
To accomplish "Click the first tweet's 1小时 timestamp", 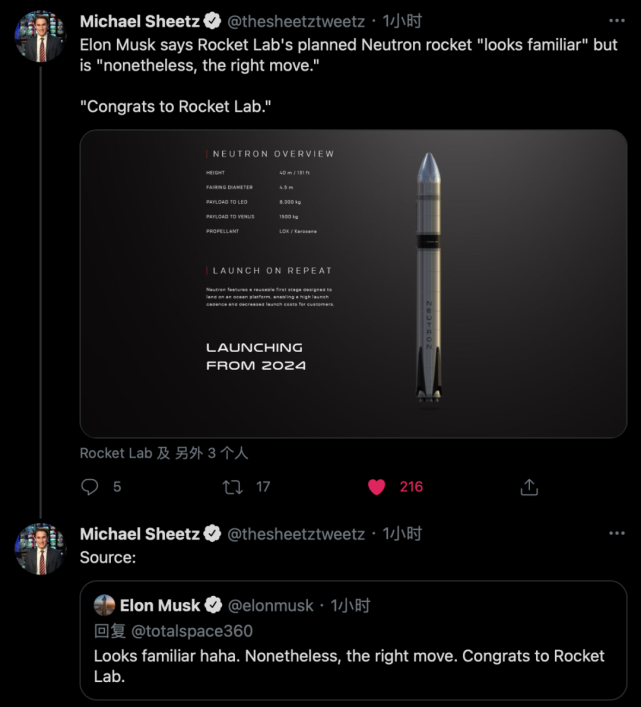I will [402, 21].
